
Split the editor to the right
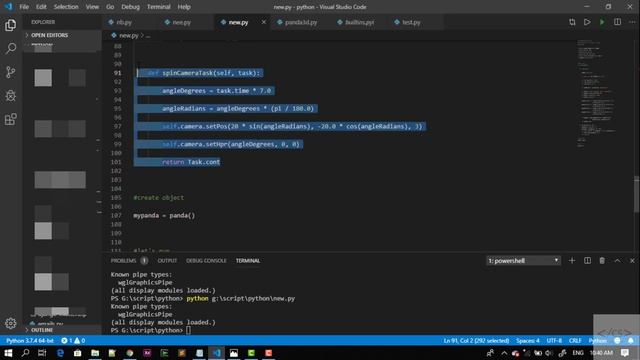pos(617,22)
